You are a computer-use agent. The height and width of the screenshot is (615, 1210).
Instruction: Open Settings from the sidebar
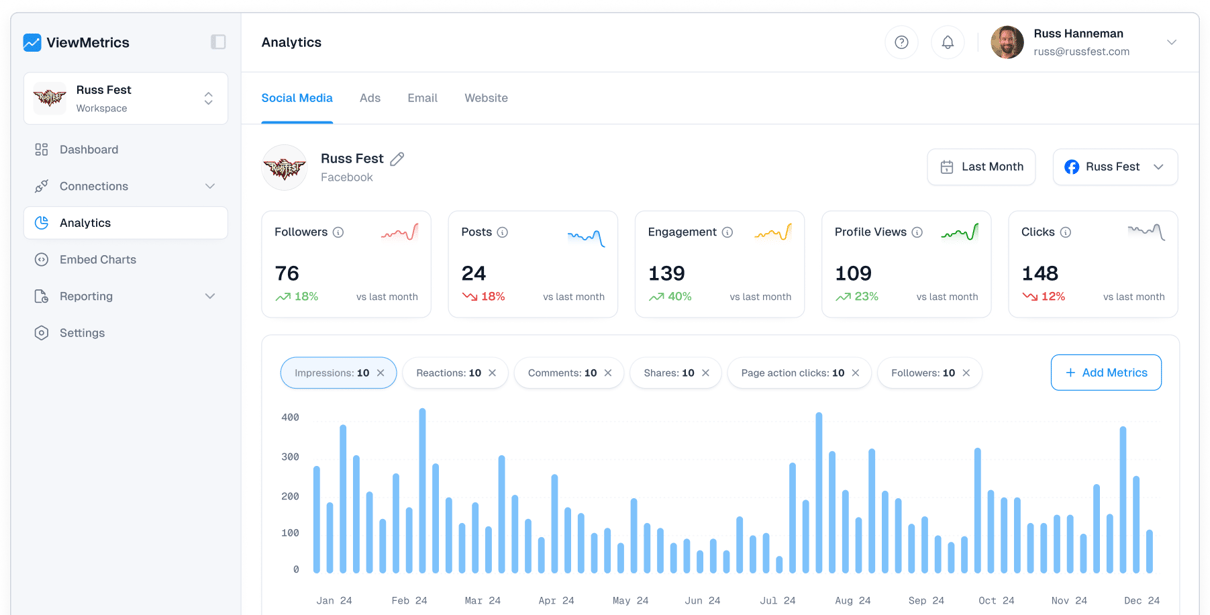click(x=41, y=332)
